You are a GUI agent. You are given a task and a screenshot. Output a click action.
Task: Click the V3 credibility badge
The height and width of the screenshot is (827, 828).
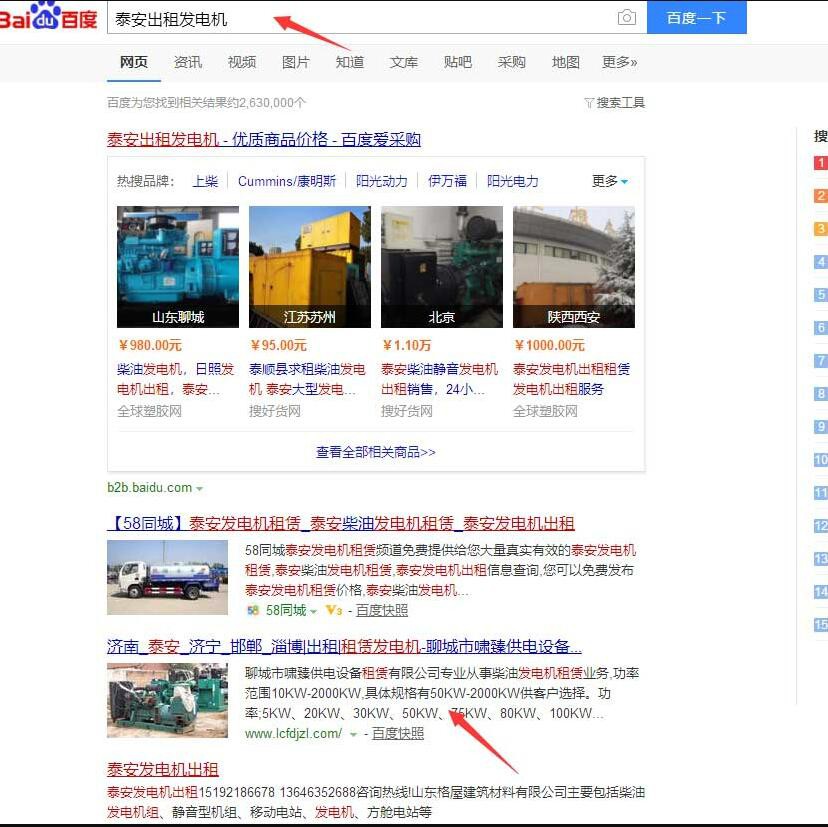pyautogui.click(x=334, y=610)
